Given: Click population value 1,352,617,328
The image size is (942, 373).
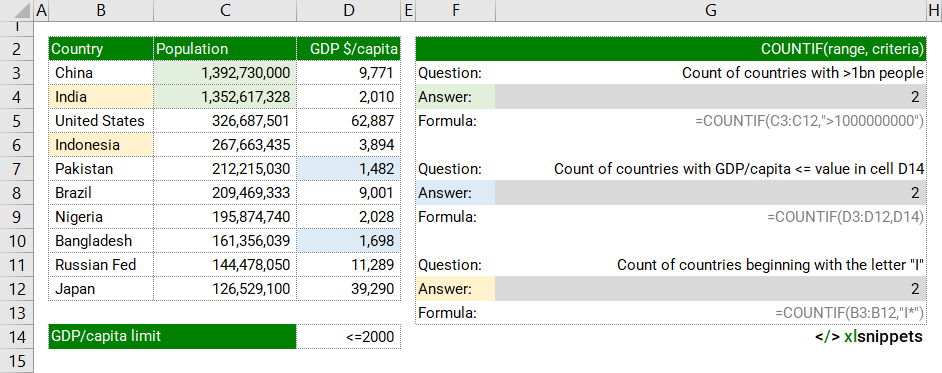Looking at the screenshot, I should click(x=225, y=97).
